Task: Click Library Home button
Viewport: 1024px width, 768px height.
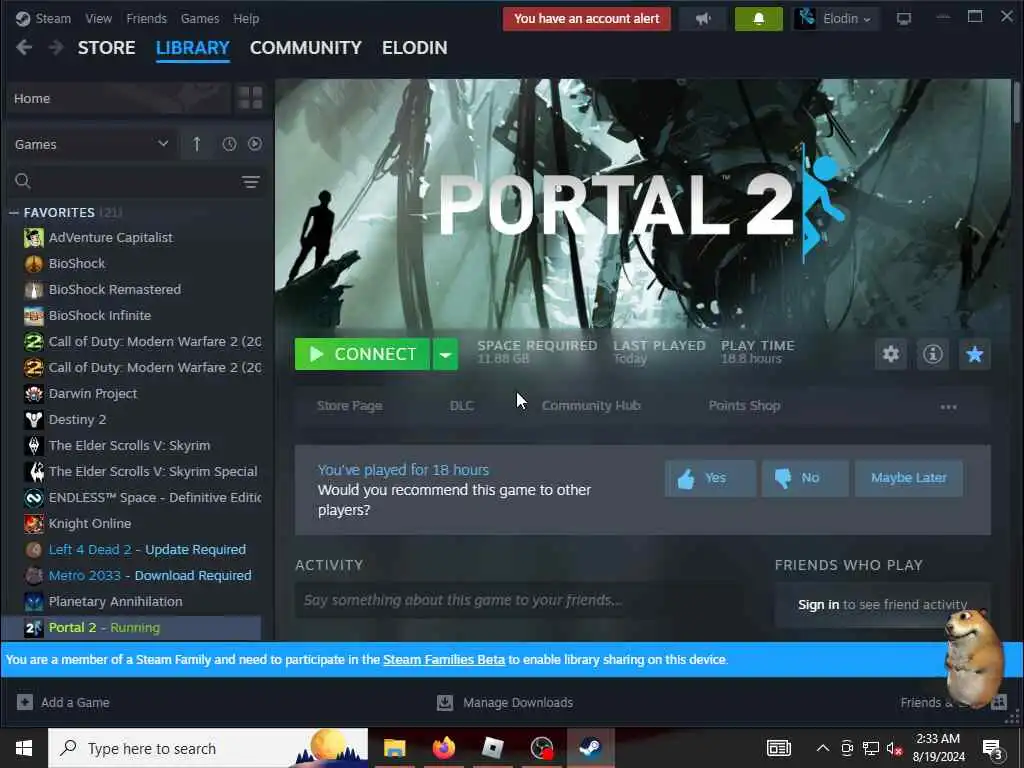Action: pyautogui.click(x=120, y=98)
